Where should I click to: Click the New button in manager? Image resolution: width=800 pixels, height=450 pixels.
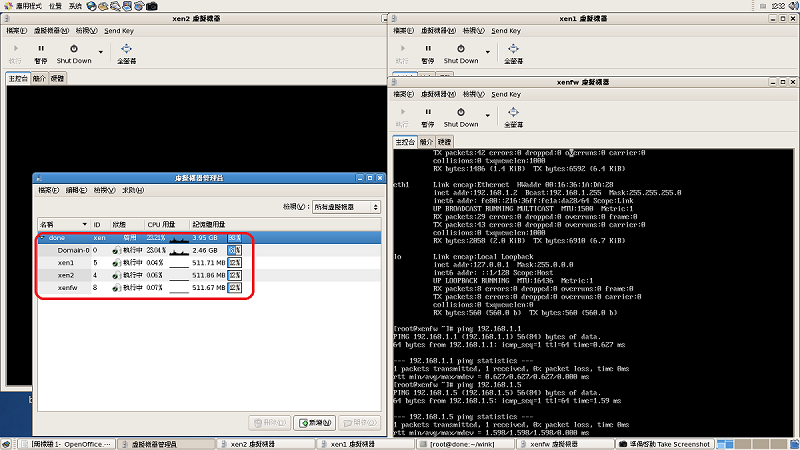[314, 423]
